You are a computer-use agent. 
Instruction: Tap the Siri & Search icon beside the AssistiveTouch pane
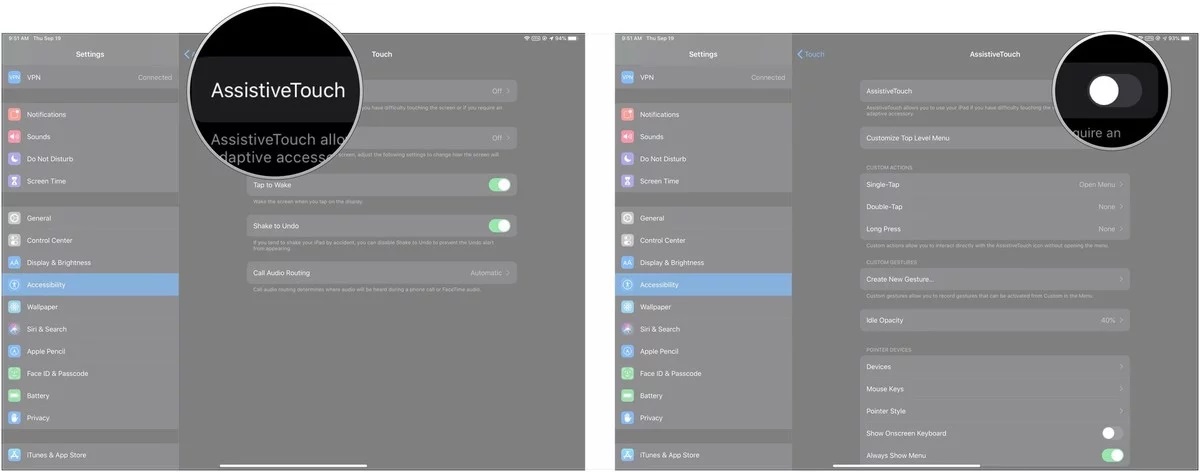click(x=628, y=329)
